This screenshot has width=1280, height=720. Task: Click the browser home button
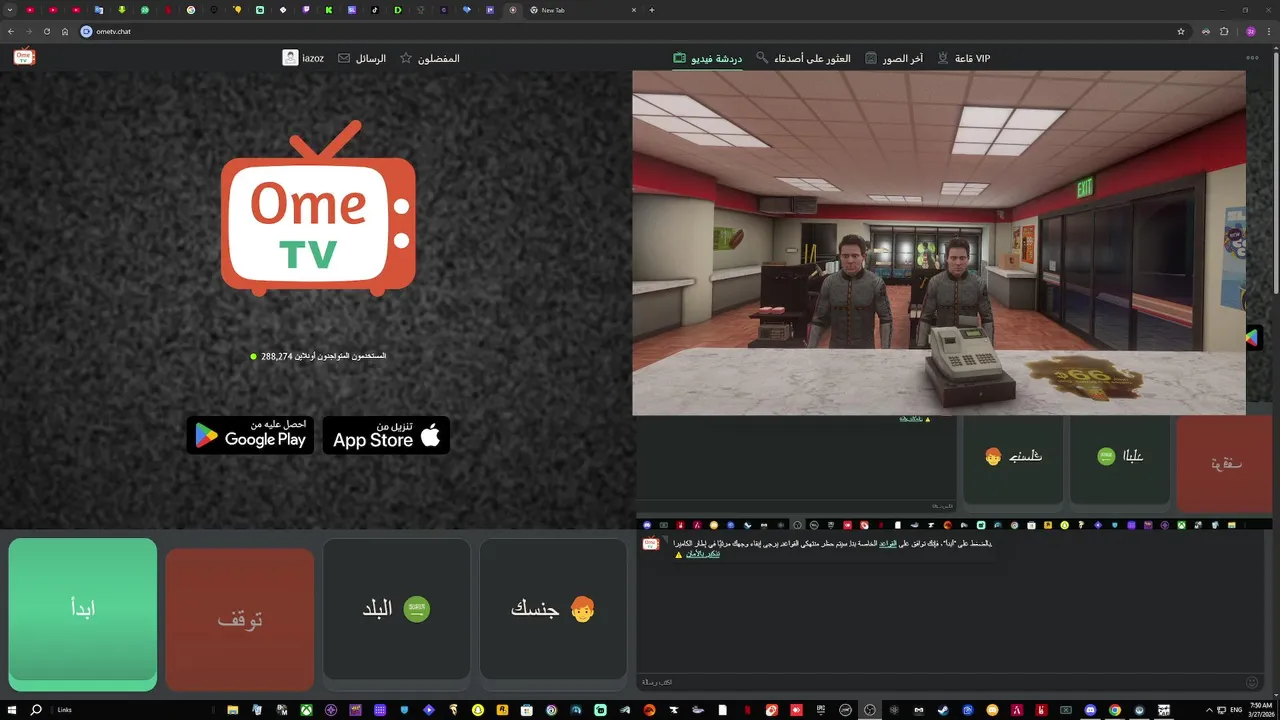coord(65,31)
